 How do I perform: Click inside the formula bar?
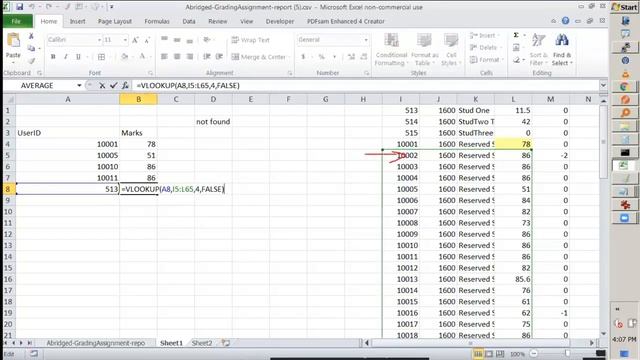click(x=366, y=85)
